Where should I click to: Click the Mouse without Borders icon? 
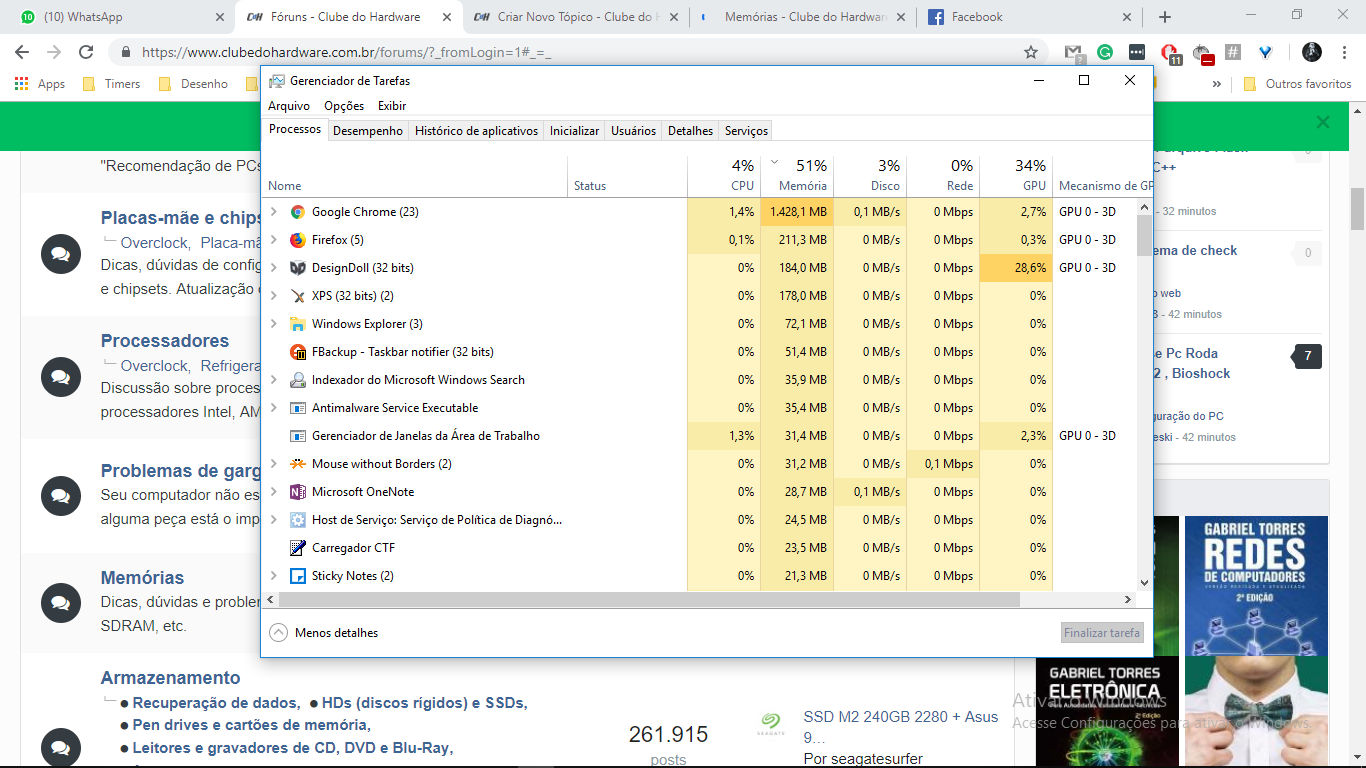(x=297, y=464)
